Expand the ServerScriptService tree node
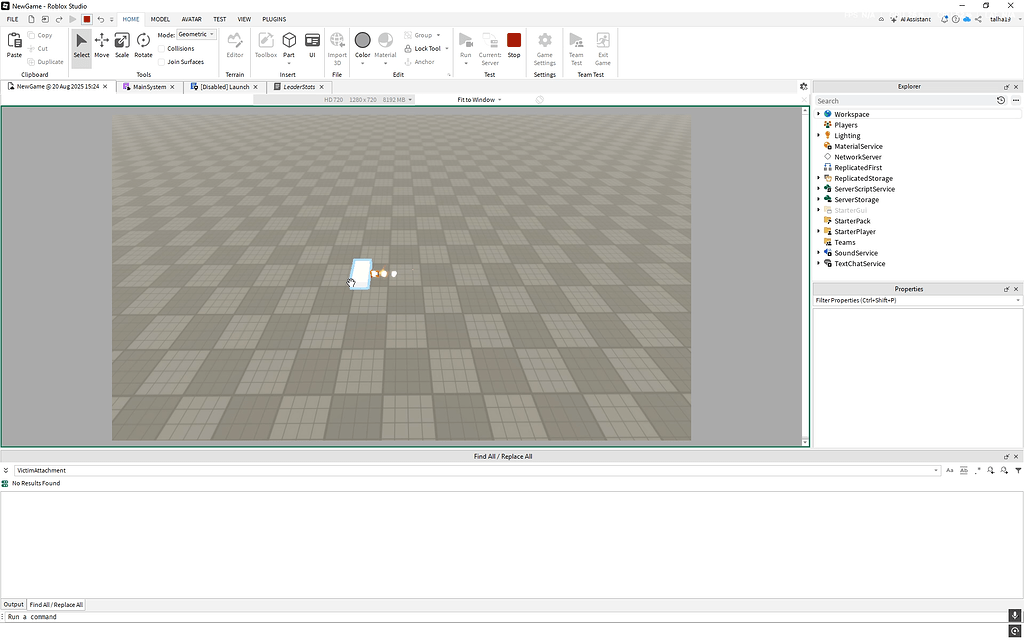The image size is (1024, 640). point(819,189)
